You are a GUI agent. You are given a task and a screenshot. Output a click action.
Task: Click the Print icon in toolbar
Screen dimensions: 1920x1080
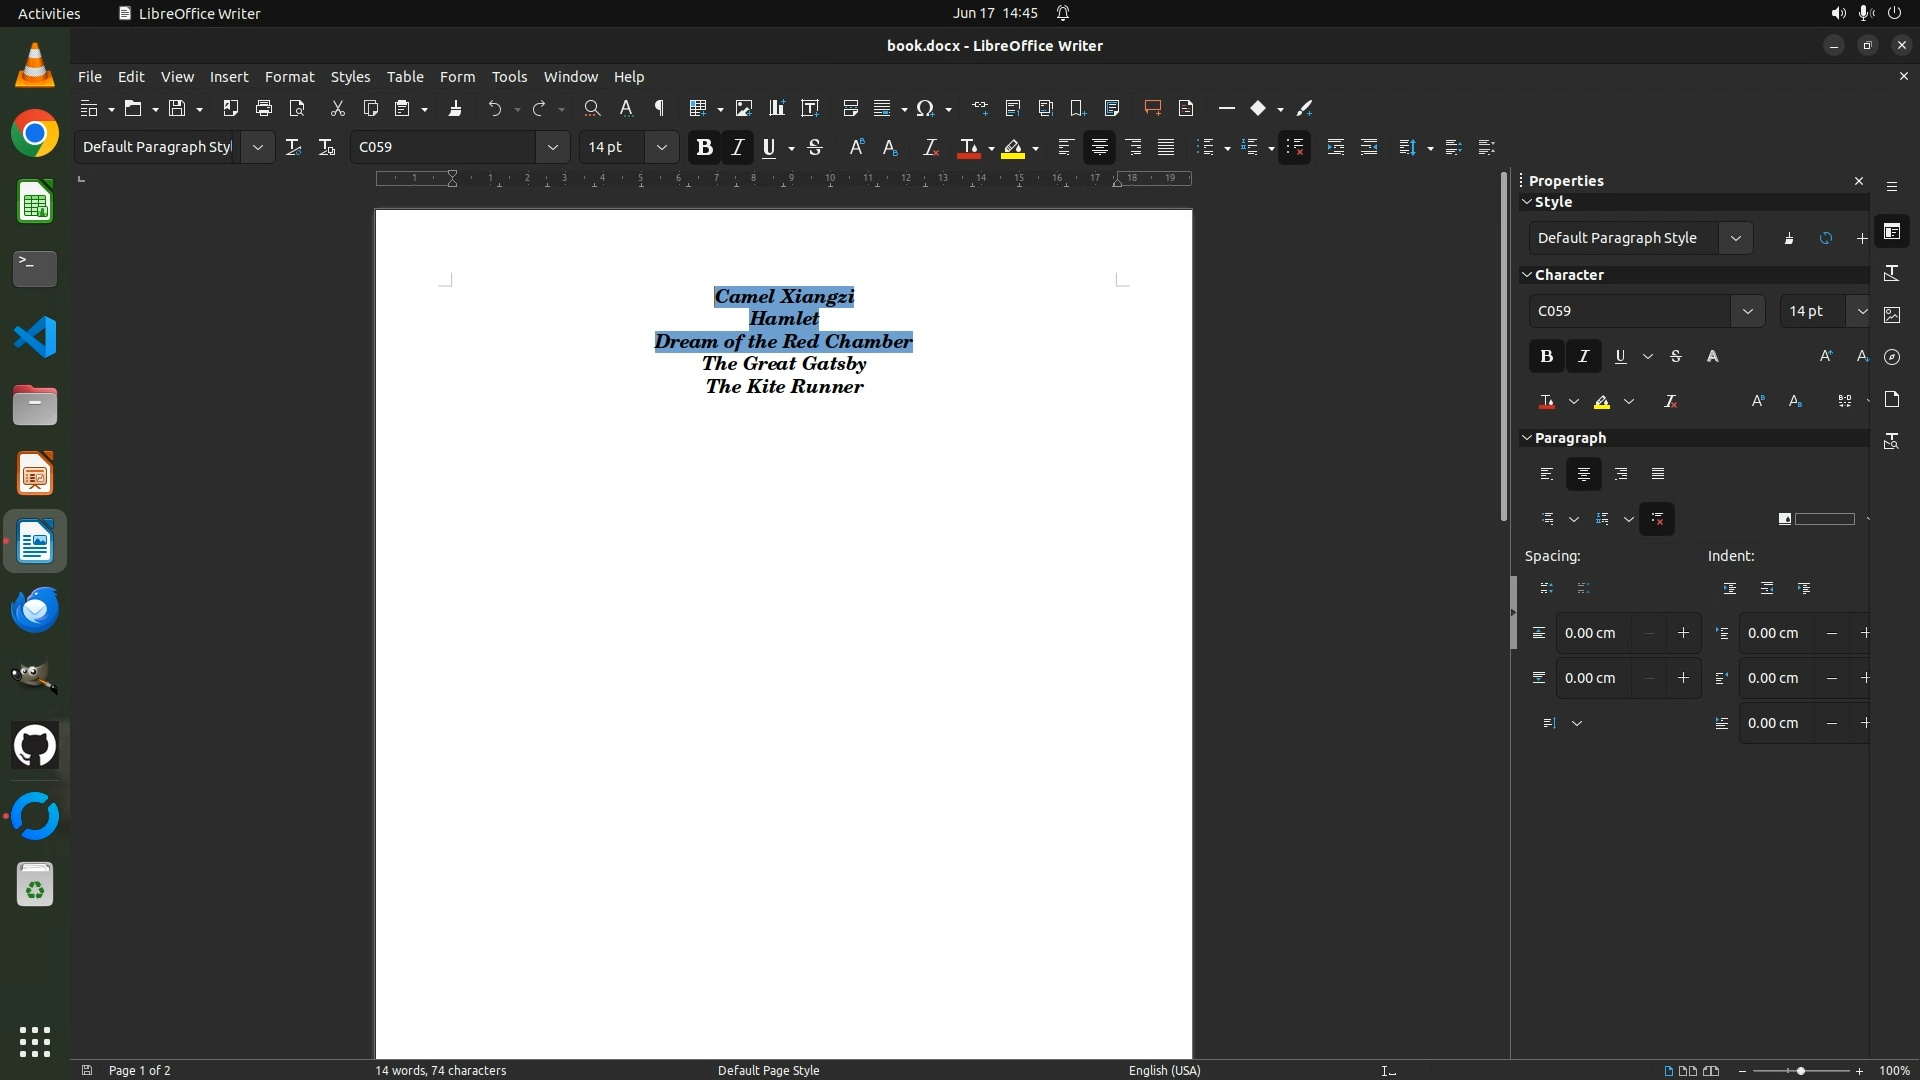click(264, 108)
